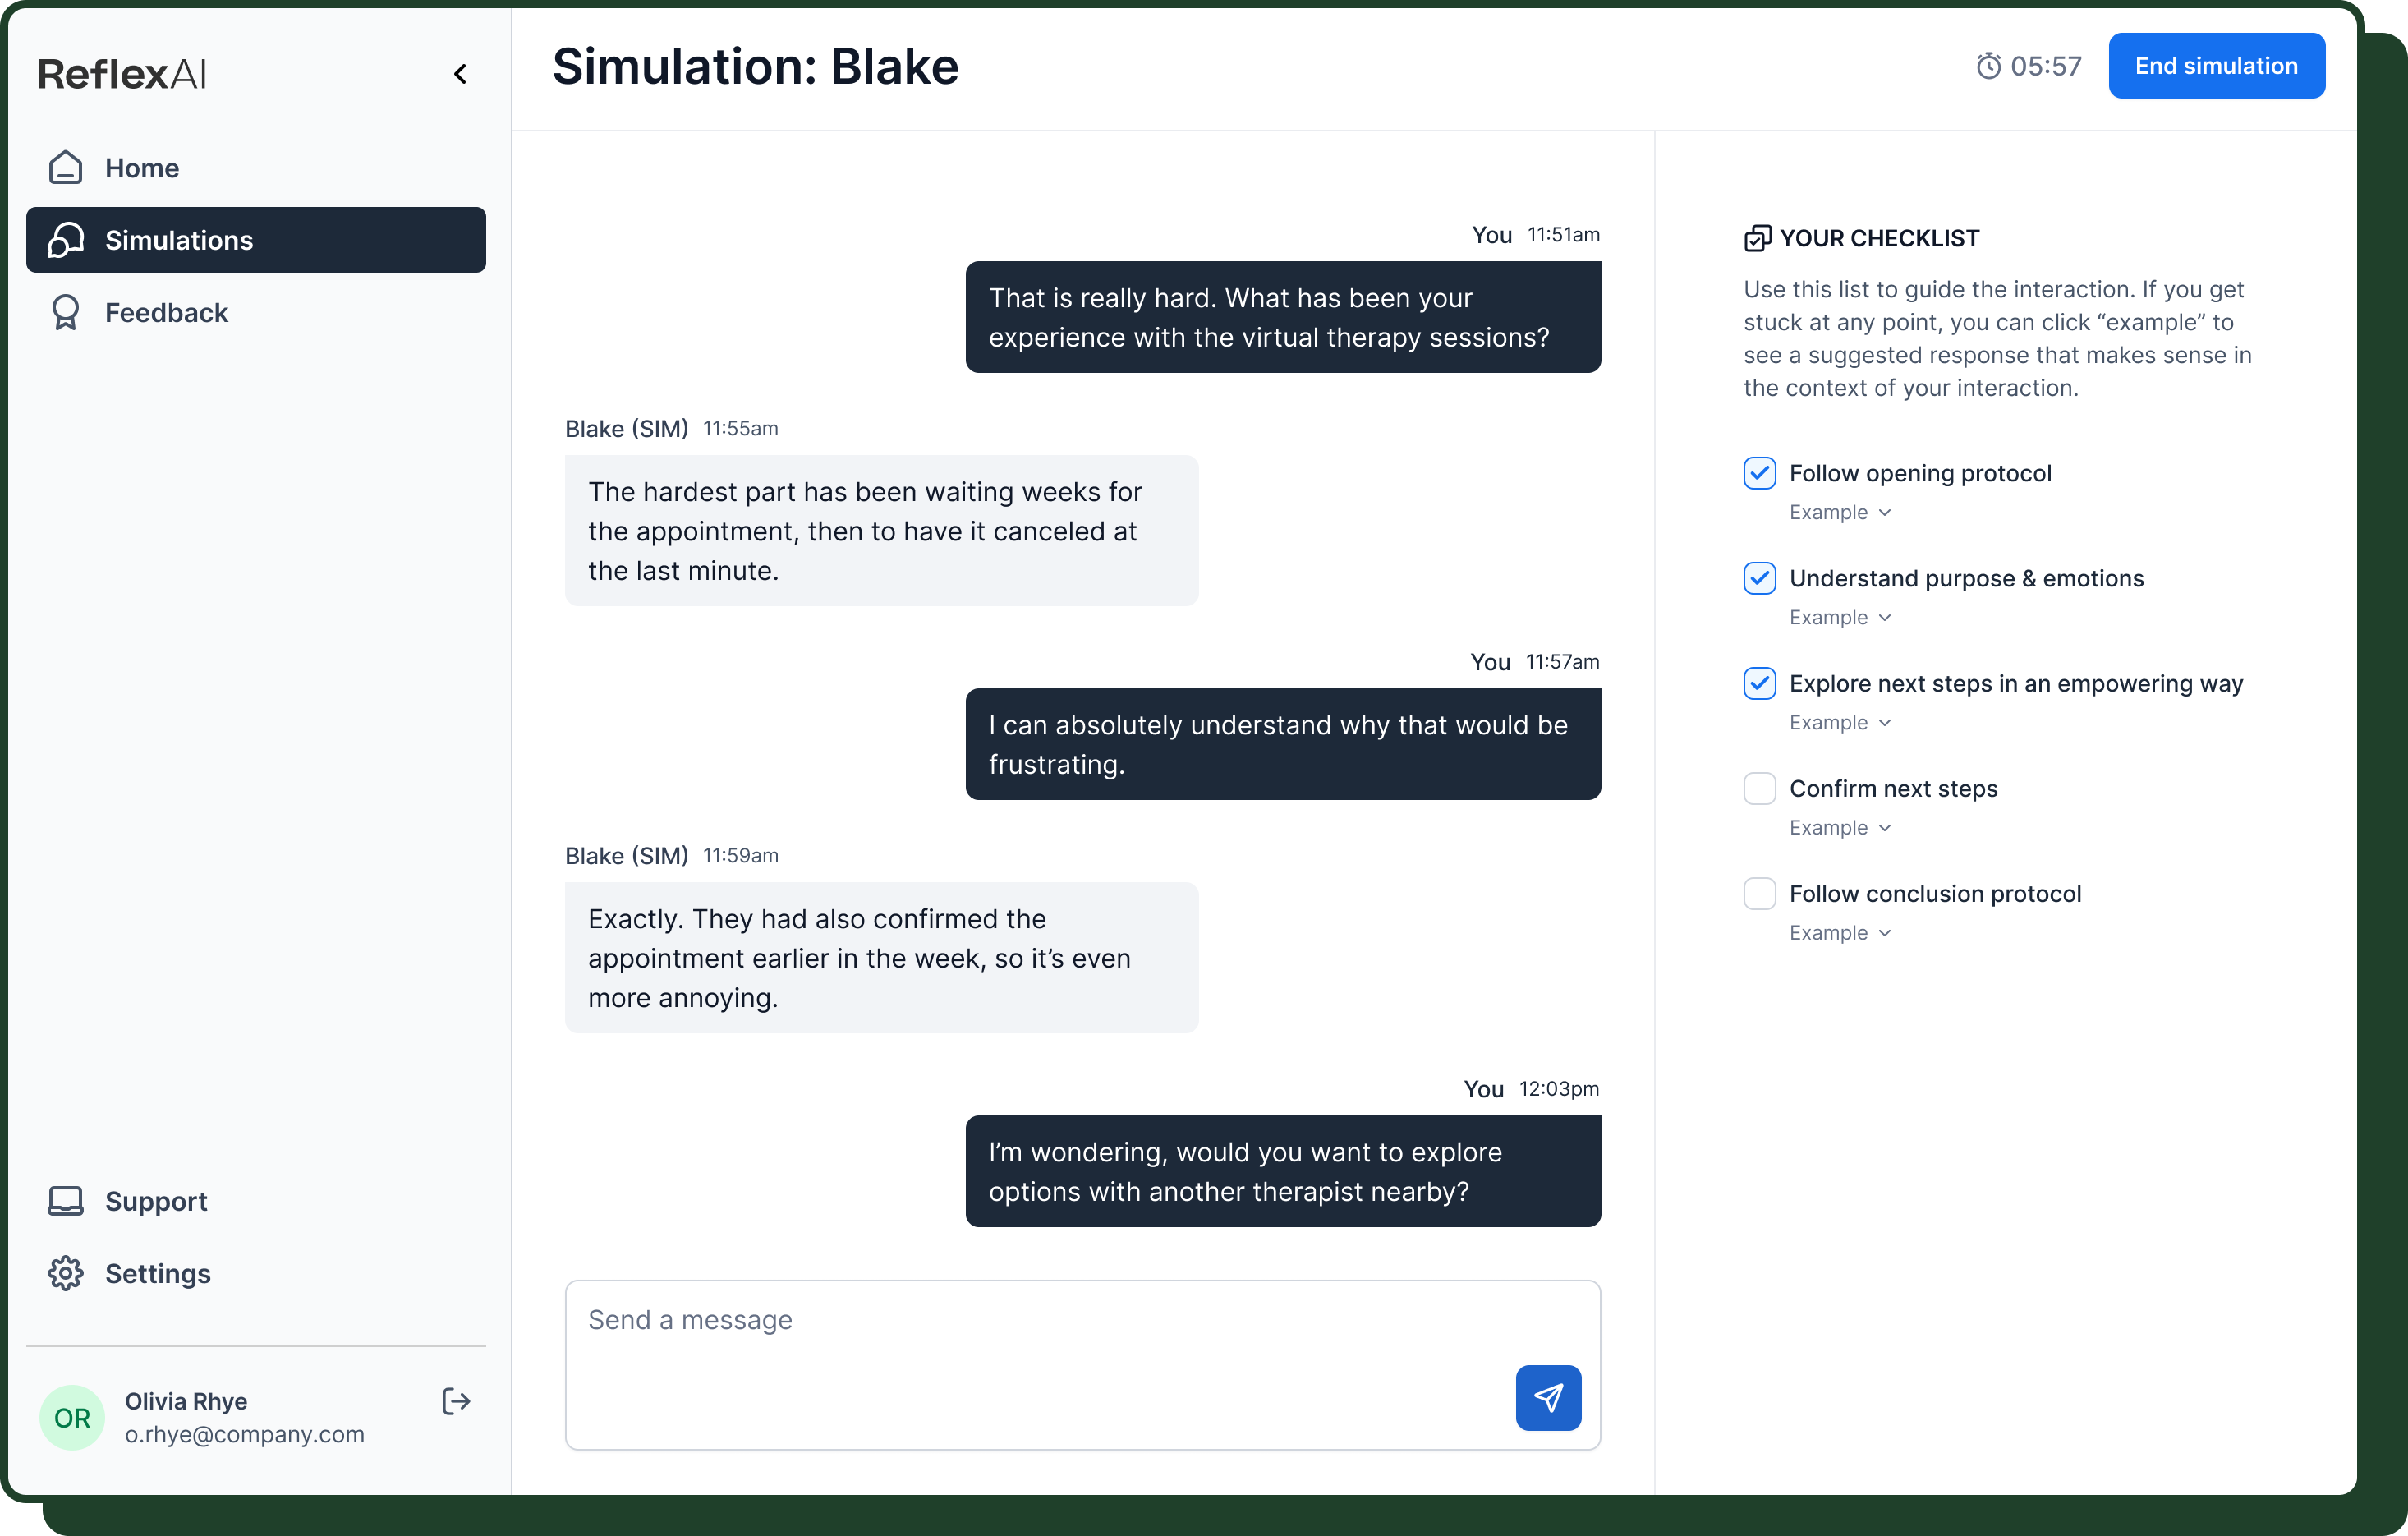Screen dimensions: 2408x1536
Task: Click the Simulations headset icon
Action: 64,240
